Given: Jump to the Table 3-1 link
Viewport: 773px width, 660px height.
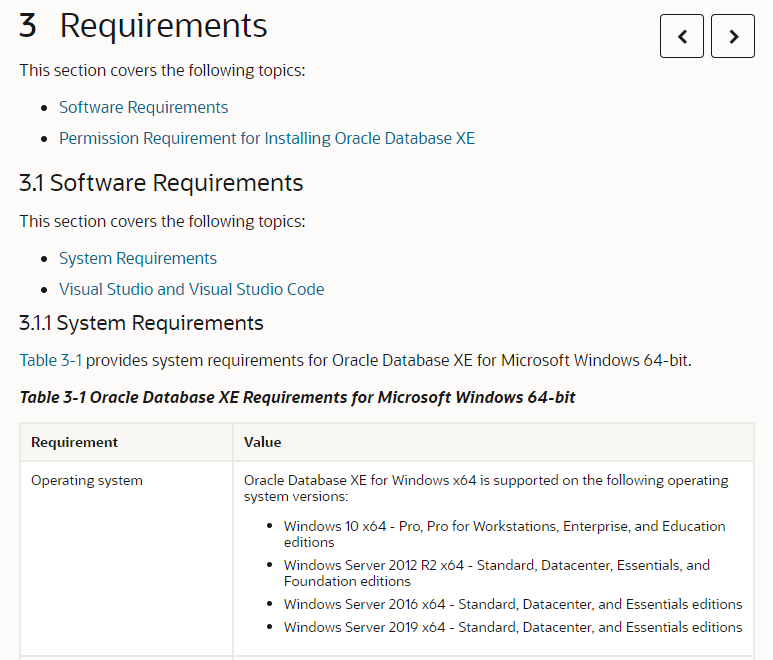Looking at the screenshot, I should (50, 360).
